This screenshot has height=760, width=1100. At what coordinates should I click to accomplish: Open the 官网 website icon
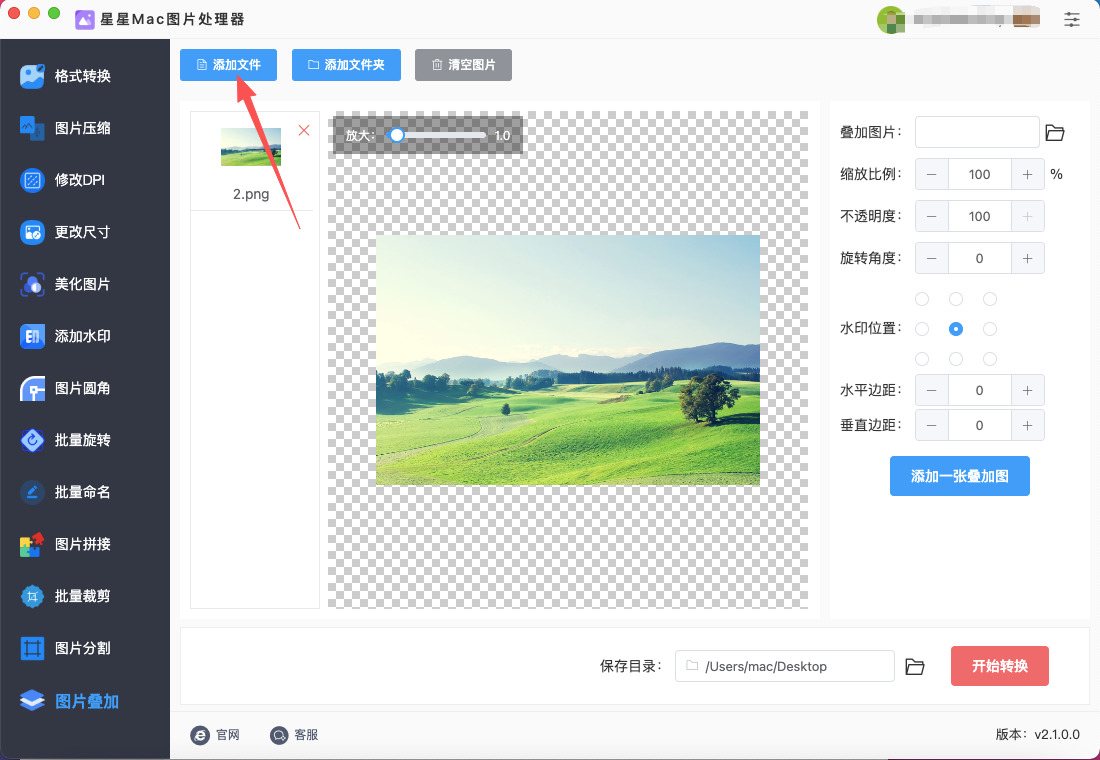(x=200, y=735)
